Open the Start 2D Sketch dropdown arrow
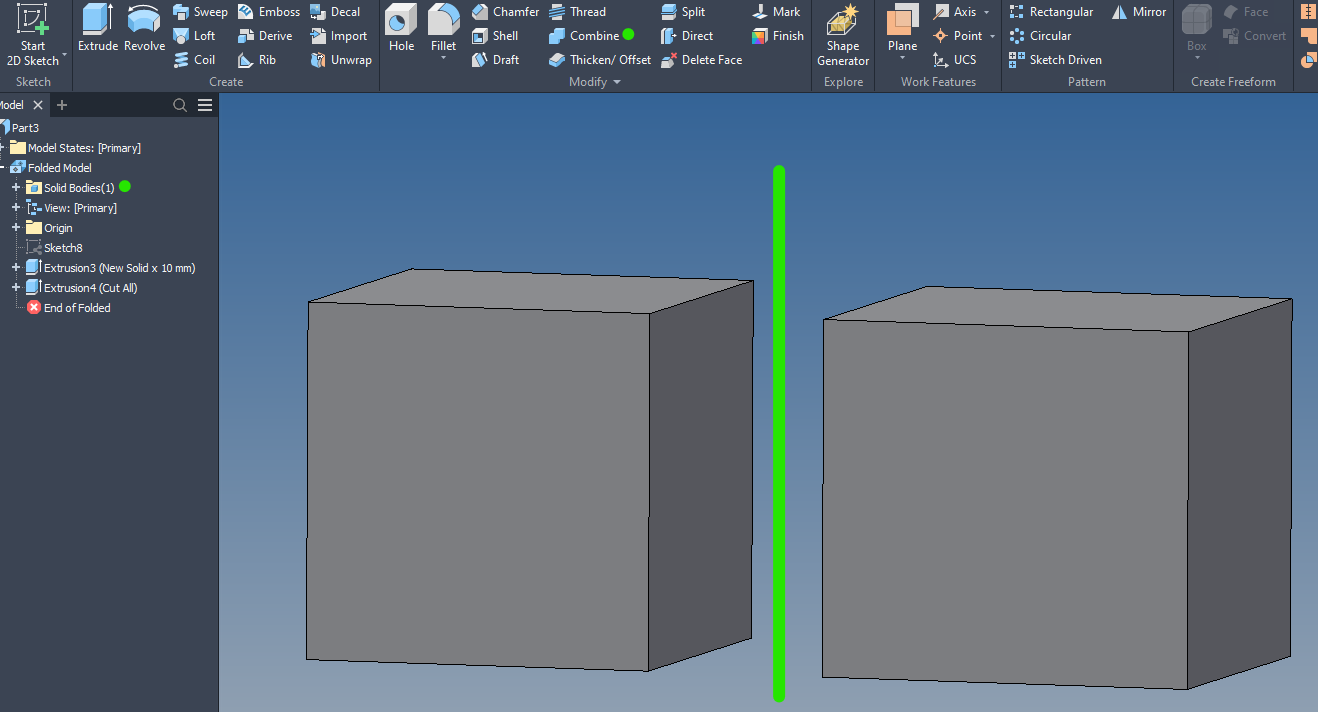The image size is (1318, 712). pos(65,56)
